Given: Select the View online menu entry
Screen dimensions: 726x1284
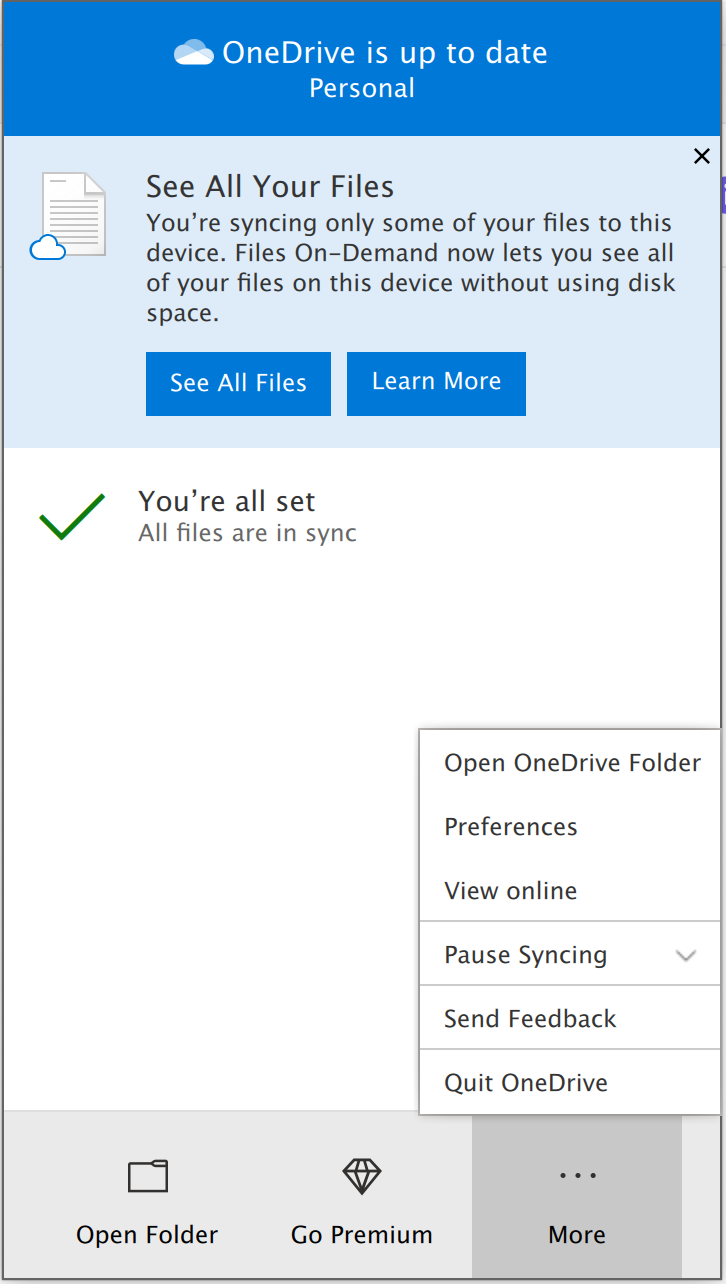Looking at the screenshot, I should 511,891.
